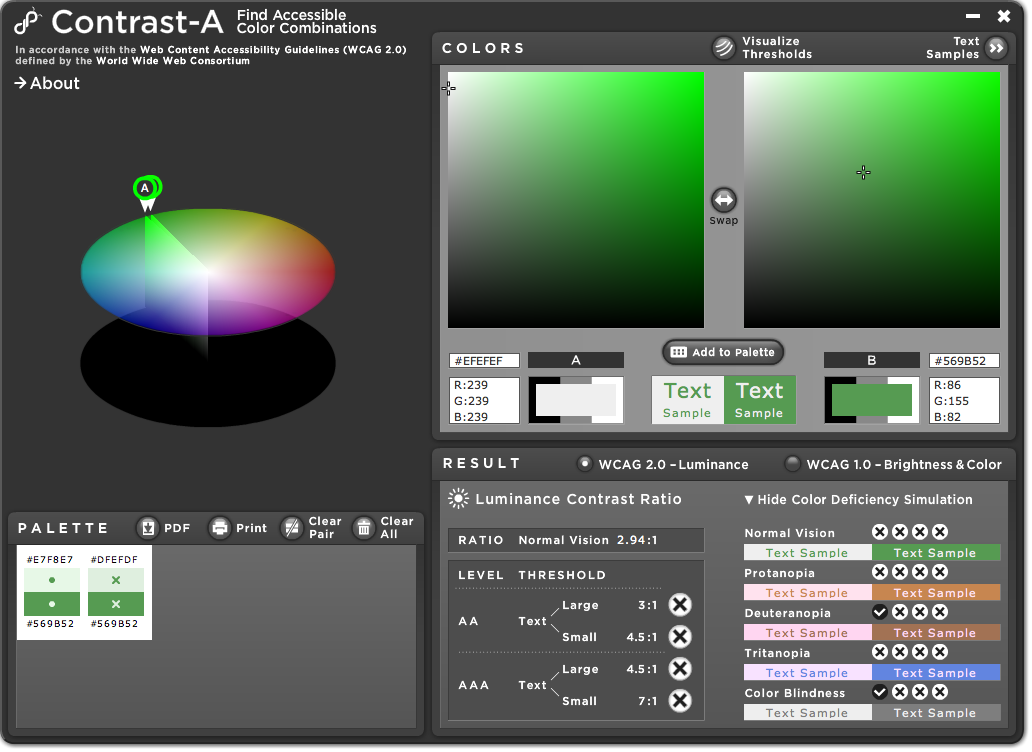Select the #DFEFDF palette pair thumbnail

(x=116, y=592)
